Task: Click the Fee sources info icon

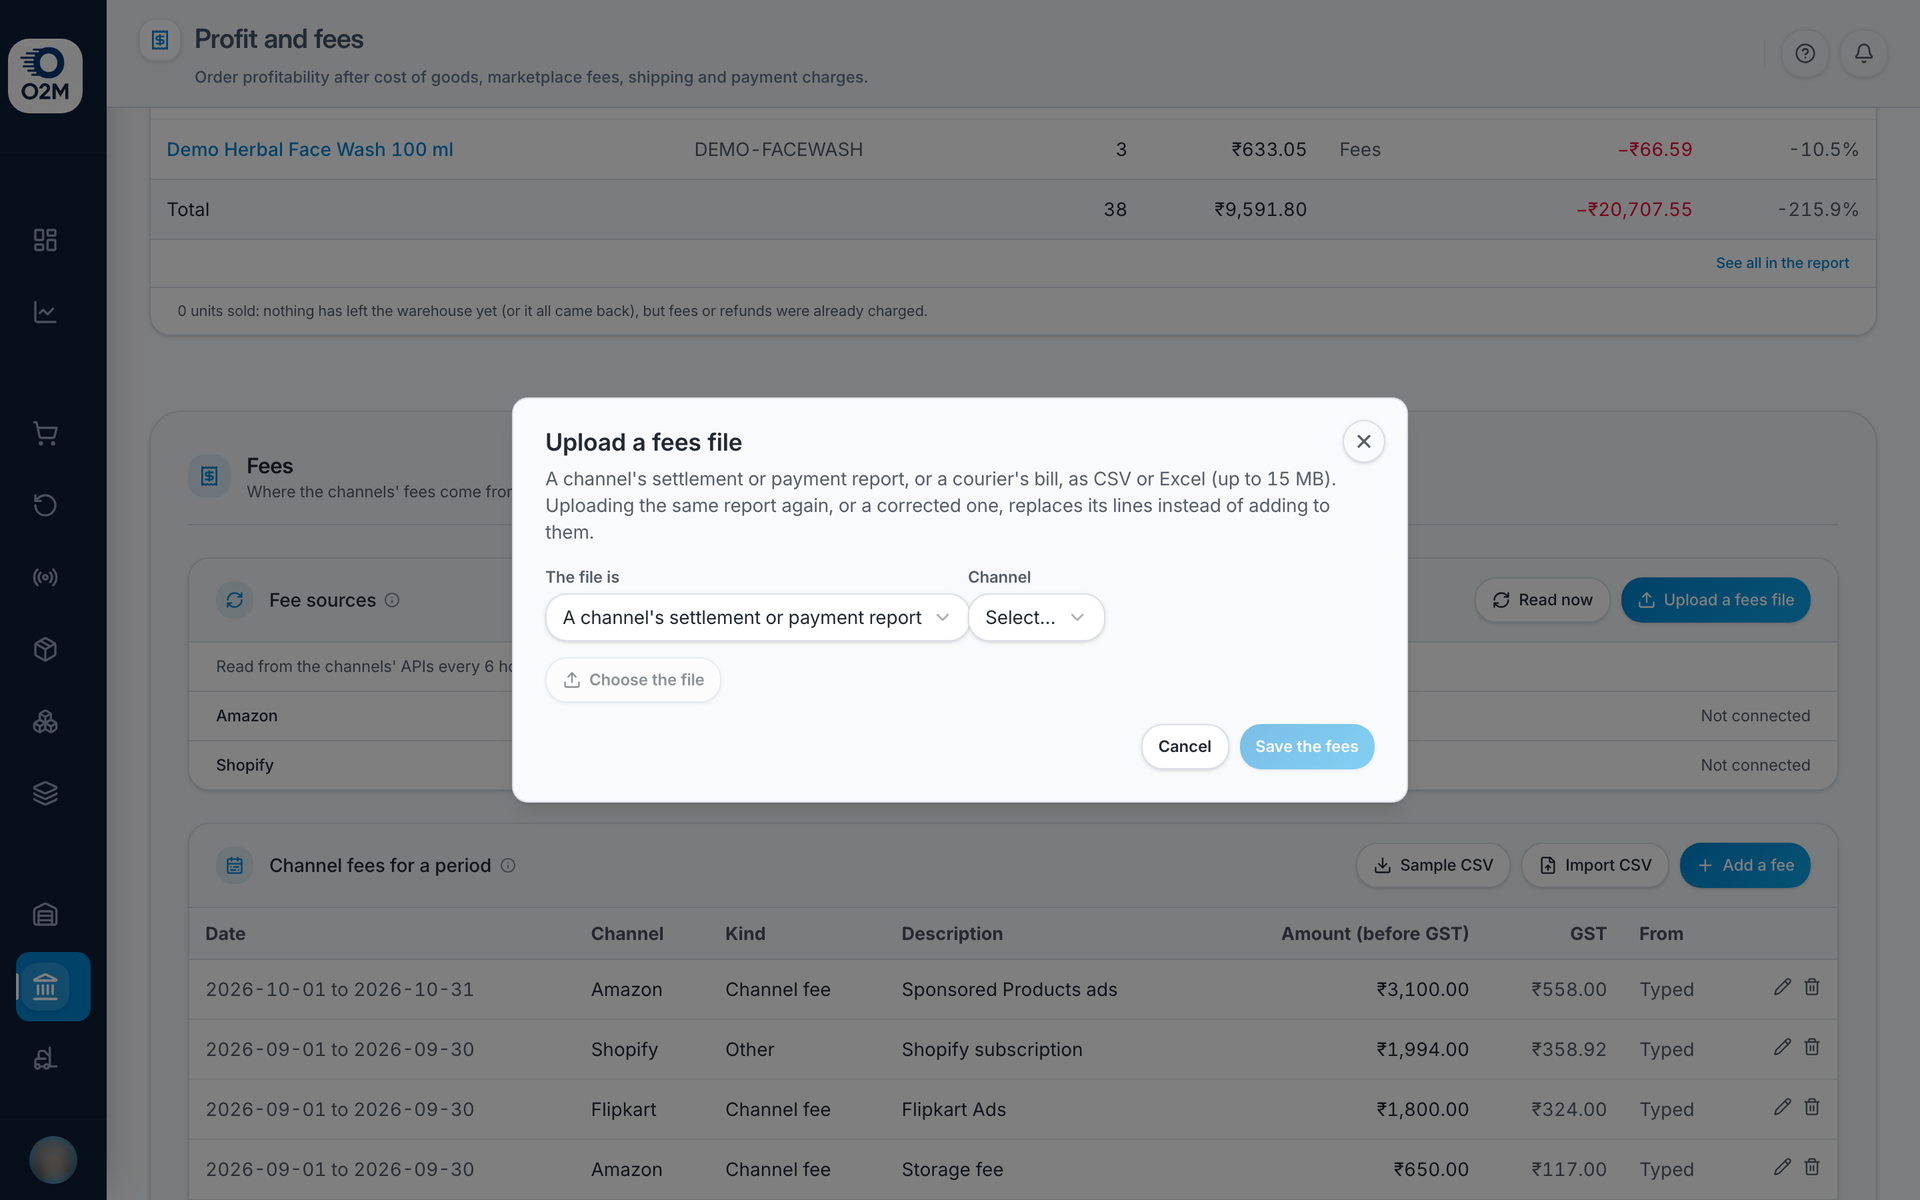Action: click(x=392, y=600)
